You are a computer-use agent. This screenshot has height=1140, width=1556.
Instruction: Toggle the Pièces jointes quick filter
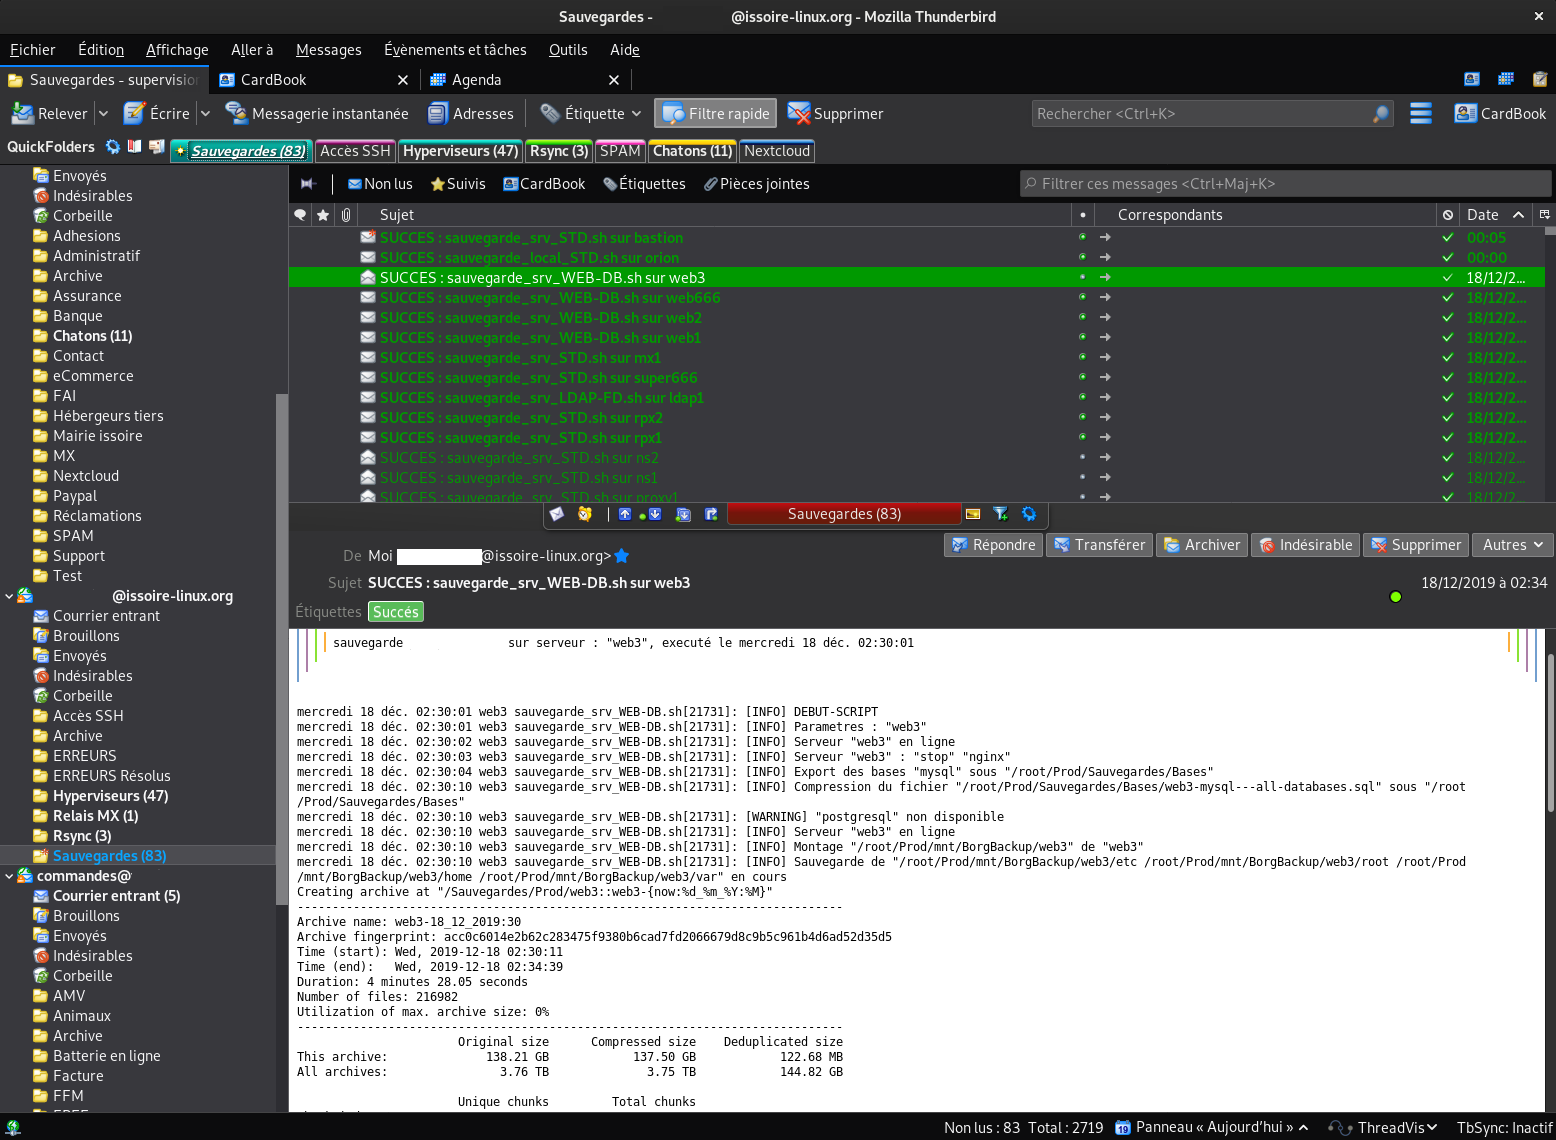757,184
